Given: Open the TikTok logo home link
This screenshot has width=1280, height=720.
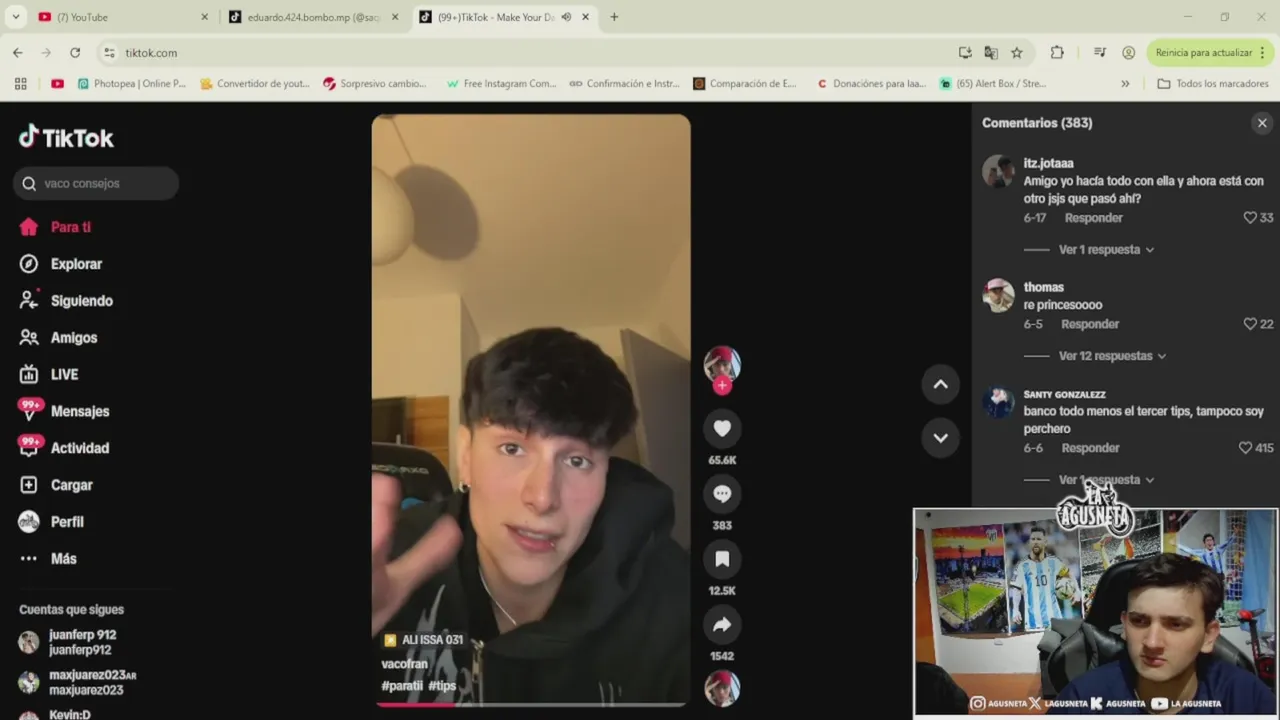Looking at the screenshot, I should click(x=66, y=137).
